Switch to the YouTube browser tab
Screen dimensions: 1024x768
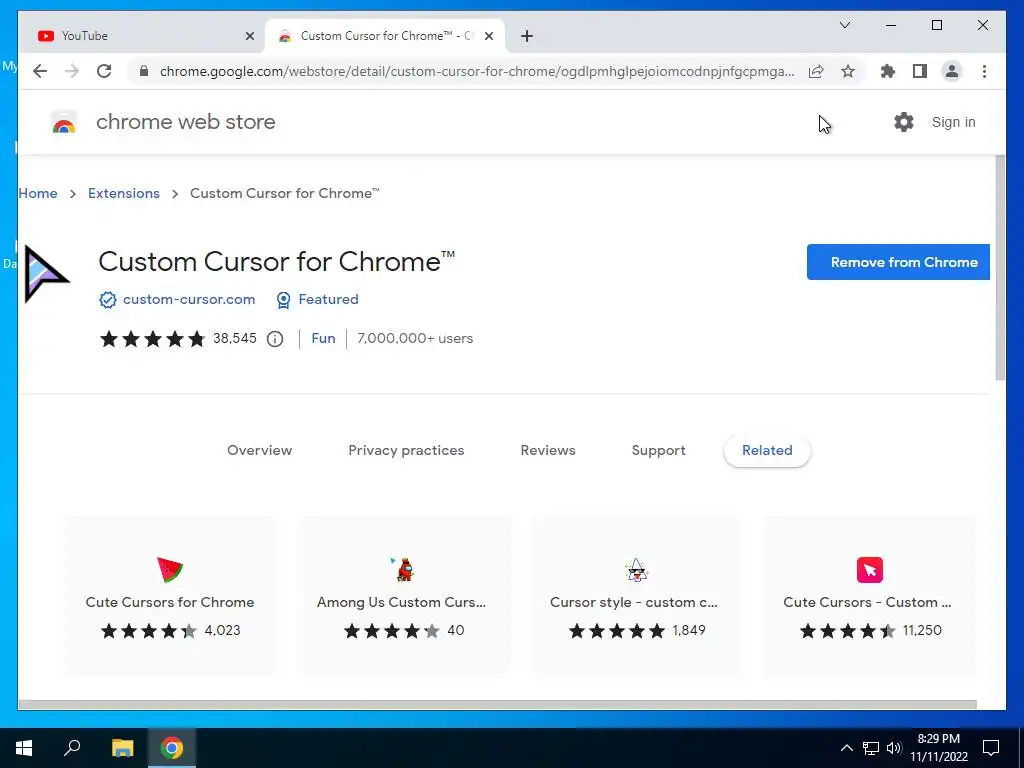pyautogui.click(x=142, y=36)
